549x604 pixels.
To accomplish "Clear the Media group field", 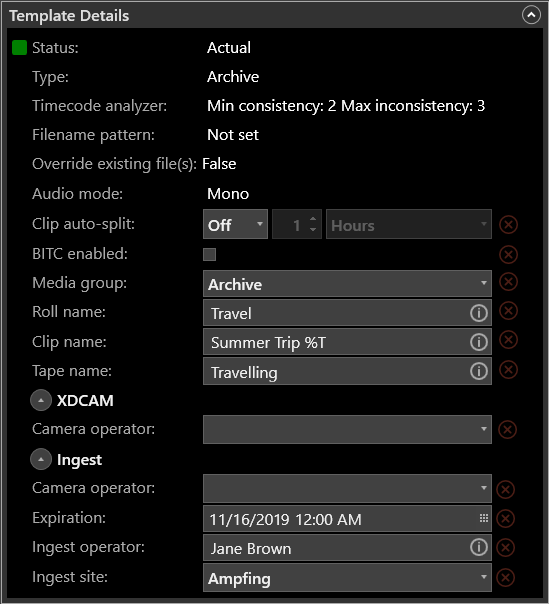I will click(508, 282).
